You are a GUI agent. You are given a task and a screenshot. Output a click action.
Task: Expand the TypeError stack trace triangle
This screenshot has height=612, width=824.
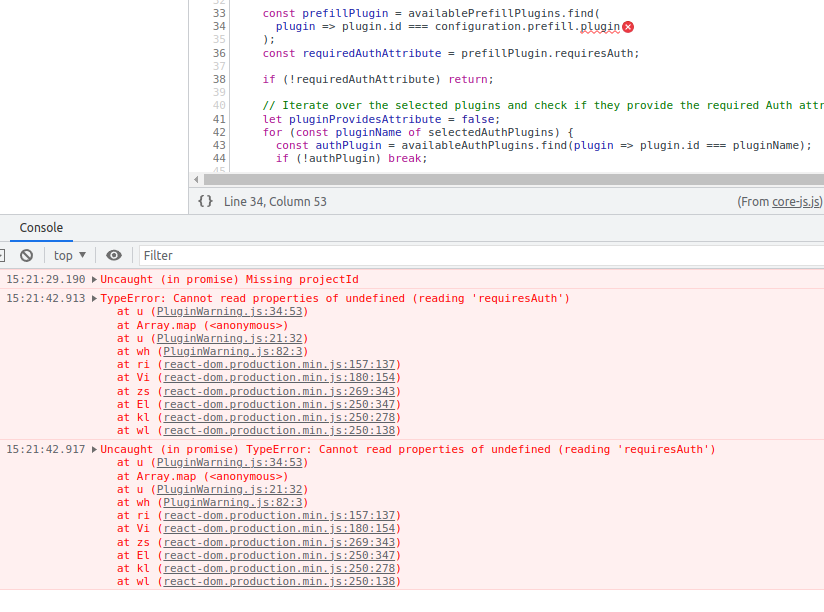pyautogui.click(x=96, y=297)
